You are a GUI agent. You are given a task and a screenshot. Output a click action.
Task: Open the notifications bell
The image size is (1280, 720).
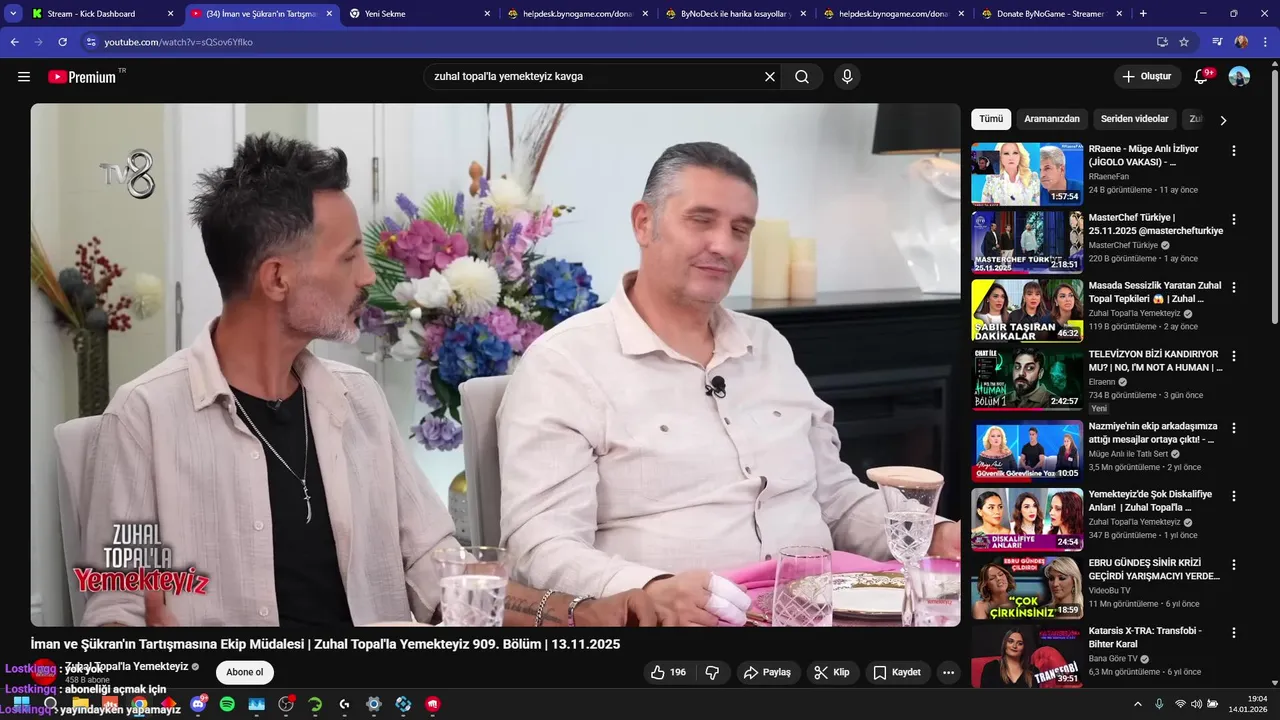click(x=1203, y=76)
